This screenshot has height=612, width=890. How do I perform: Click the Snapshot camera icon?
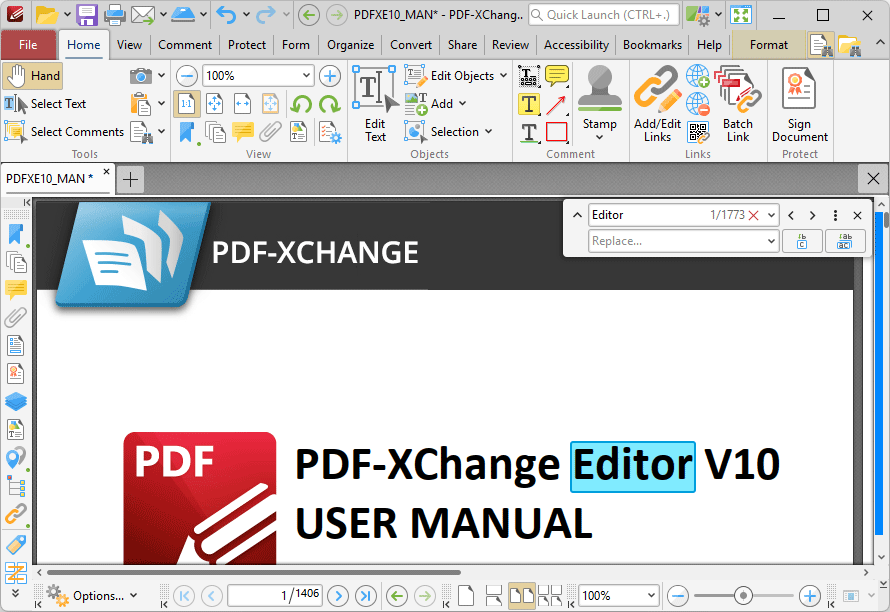140,76
